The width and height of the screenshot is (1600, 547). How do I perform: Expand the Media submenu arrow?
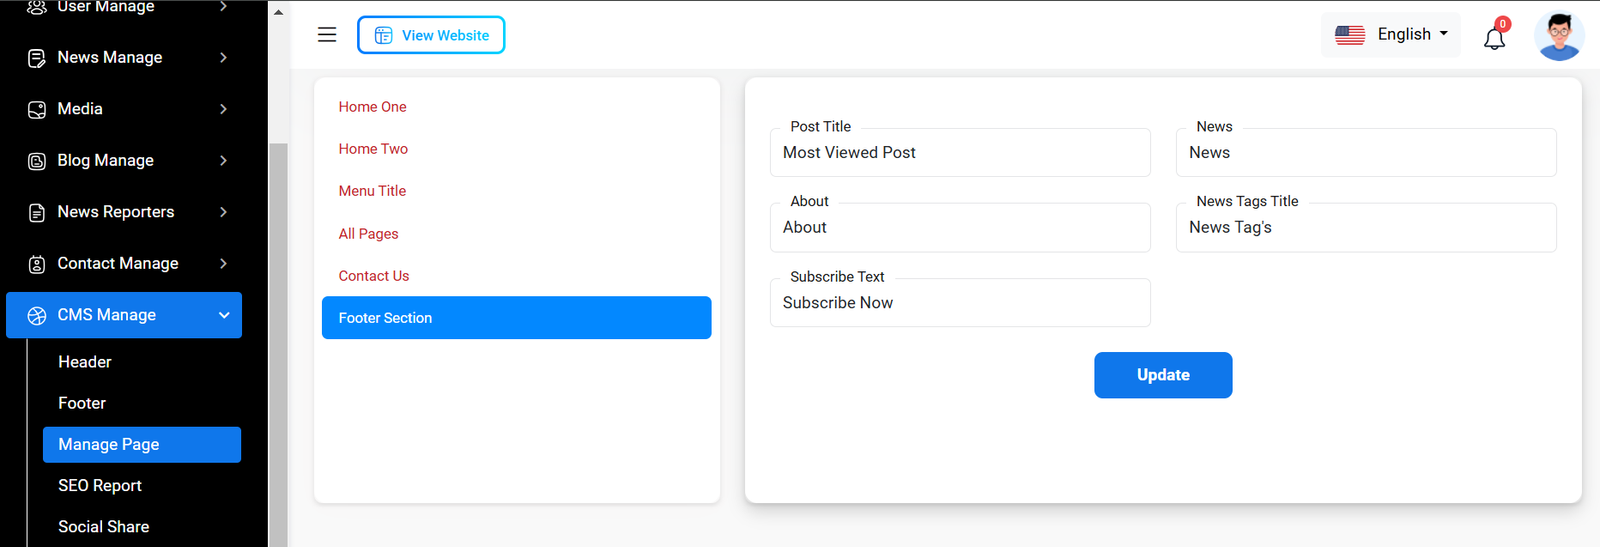223,109
